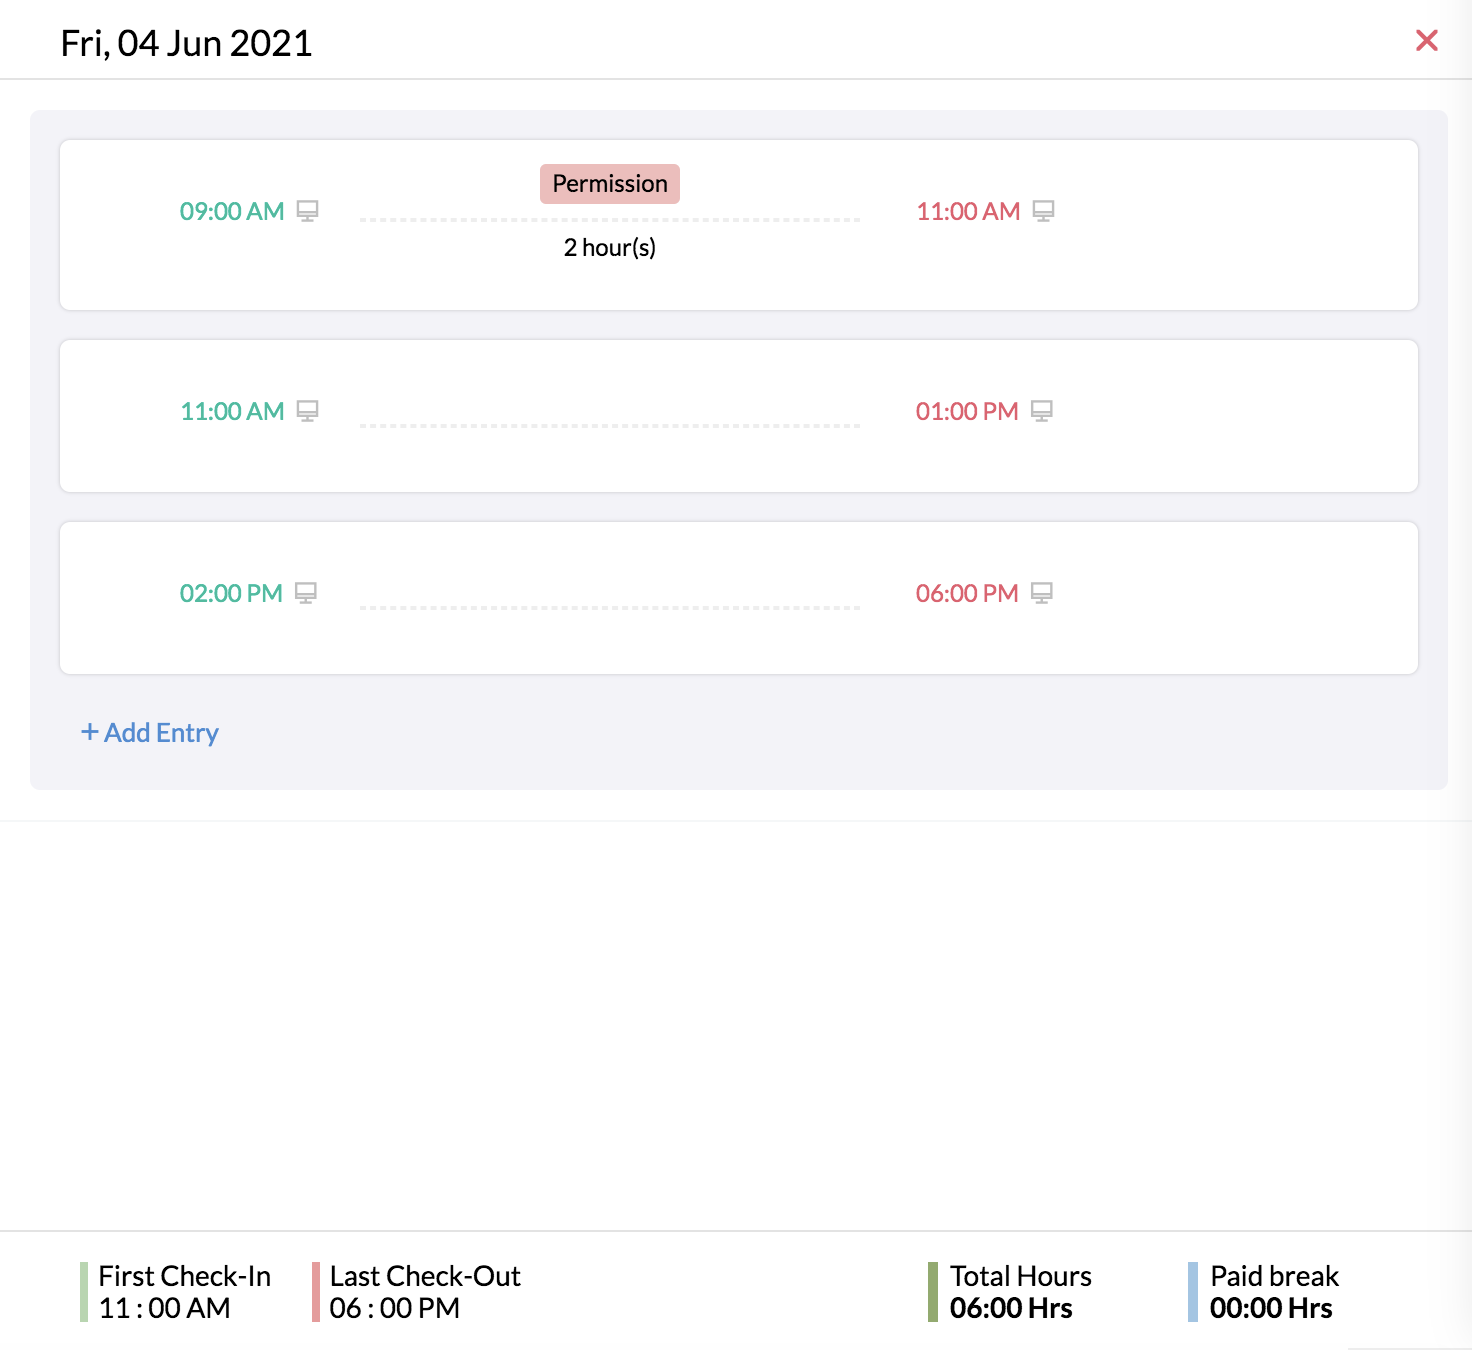Viewport: 1472px width, 1350px height.
Task: Click the Total Hours value 06:00 Hrs
Action: pyautogui.click(x=1011, y=1308)
